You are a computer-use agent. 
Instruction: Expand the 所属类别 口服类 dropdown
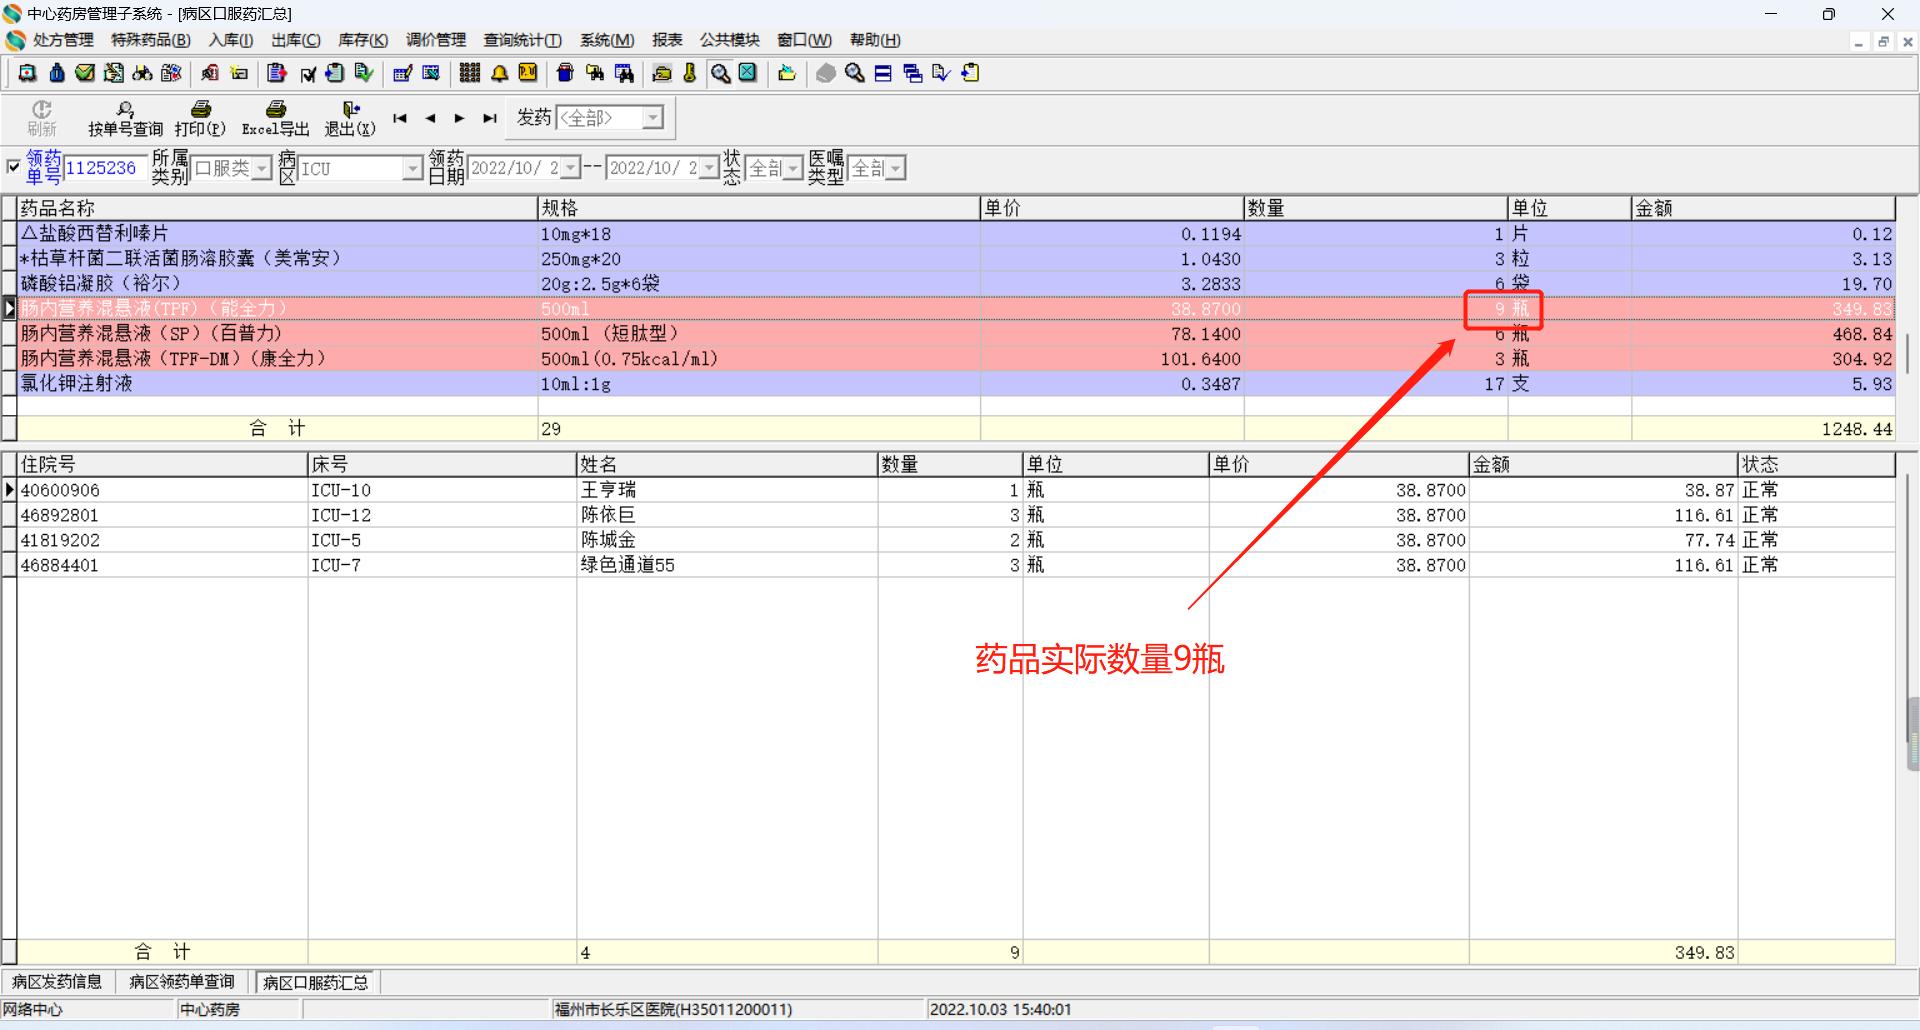261,168
